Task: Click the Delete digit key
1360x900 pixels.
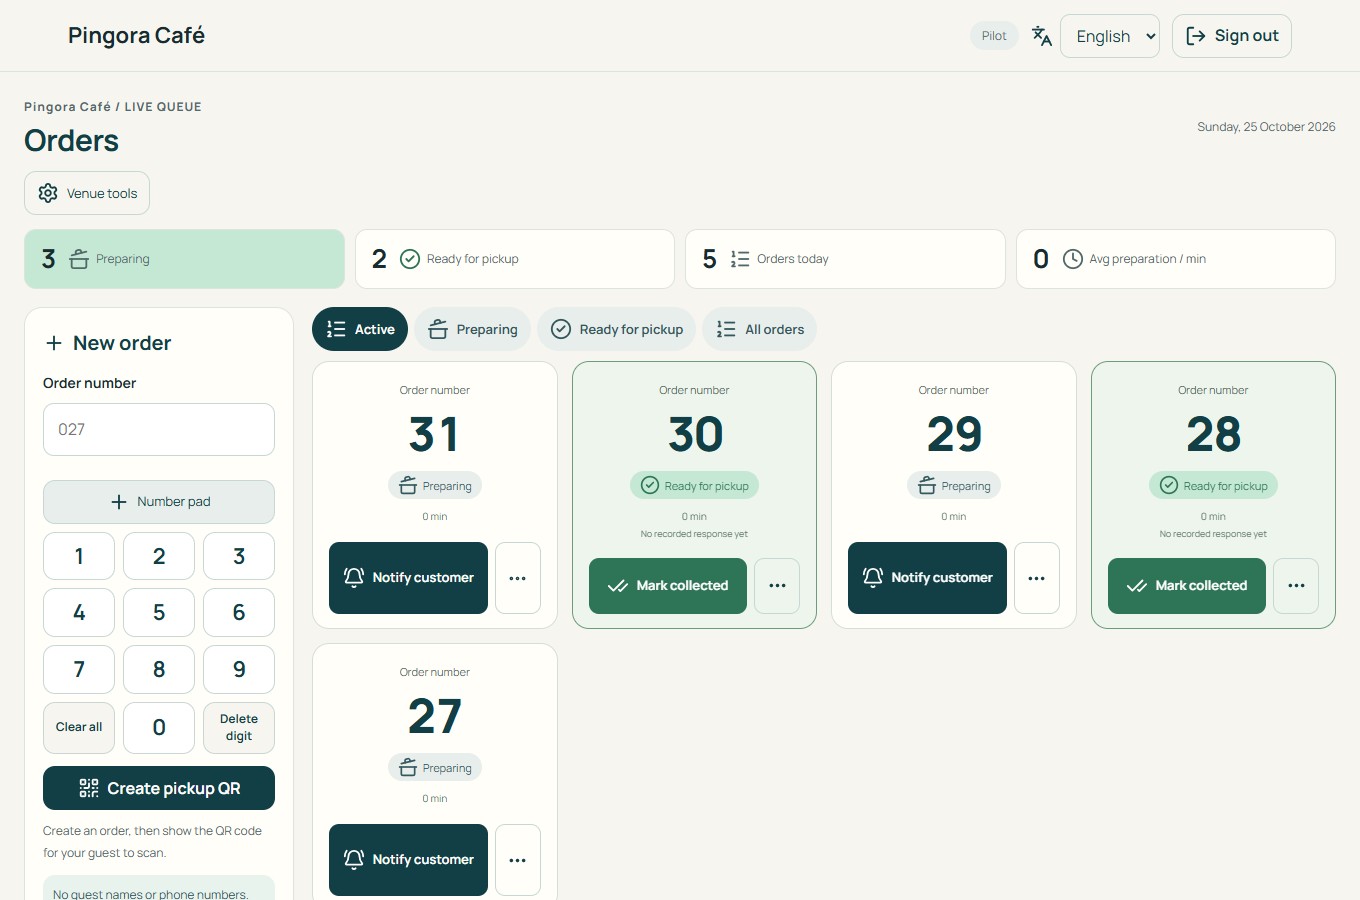Action: tap(239, 728)
